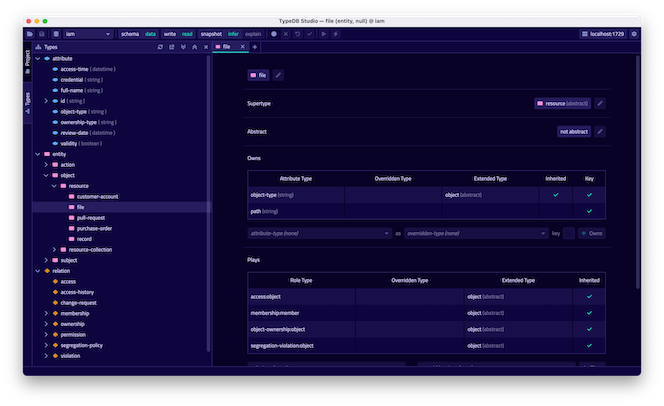Switch to write transaction mode
664x406 pixels.
click(169, 34)
